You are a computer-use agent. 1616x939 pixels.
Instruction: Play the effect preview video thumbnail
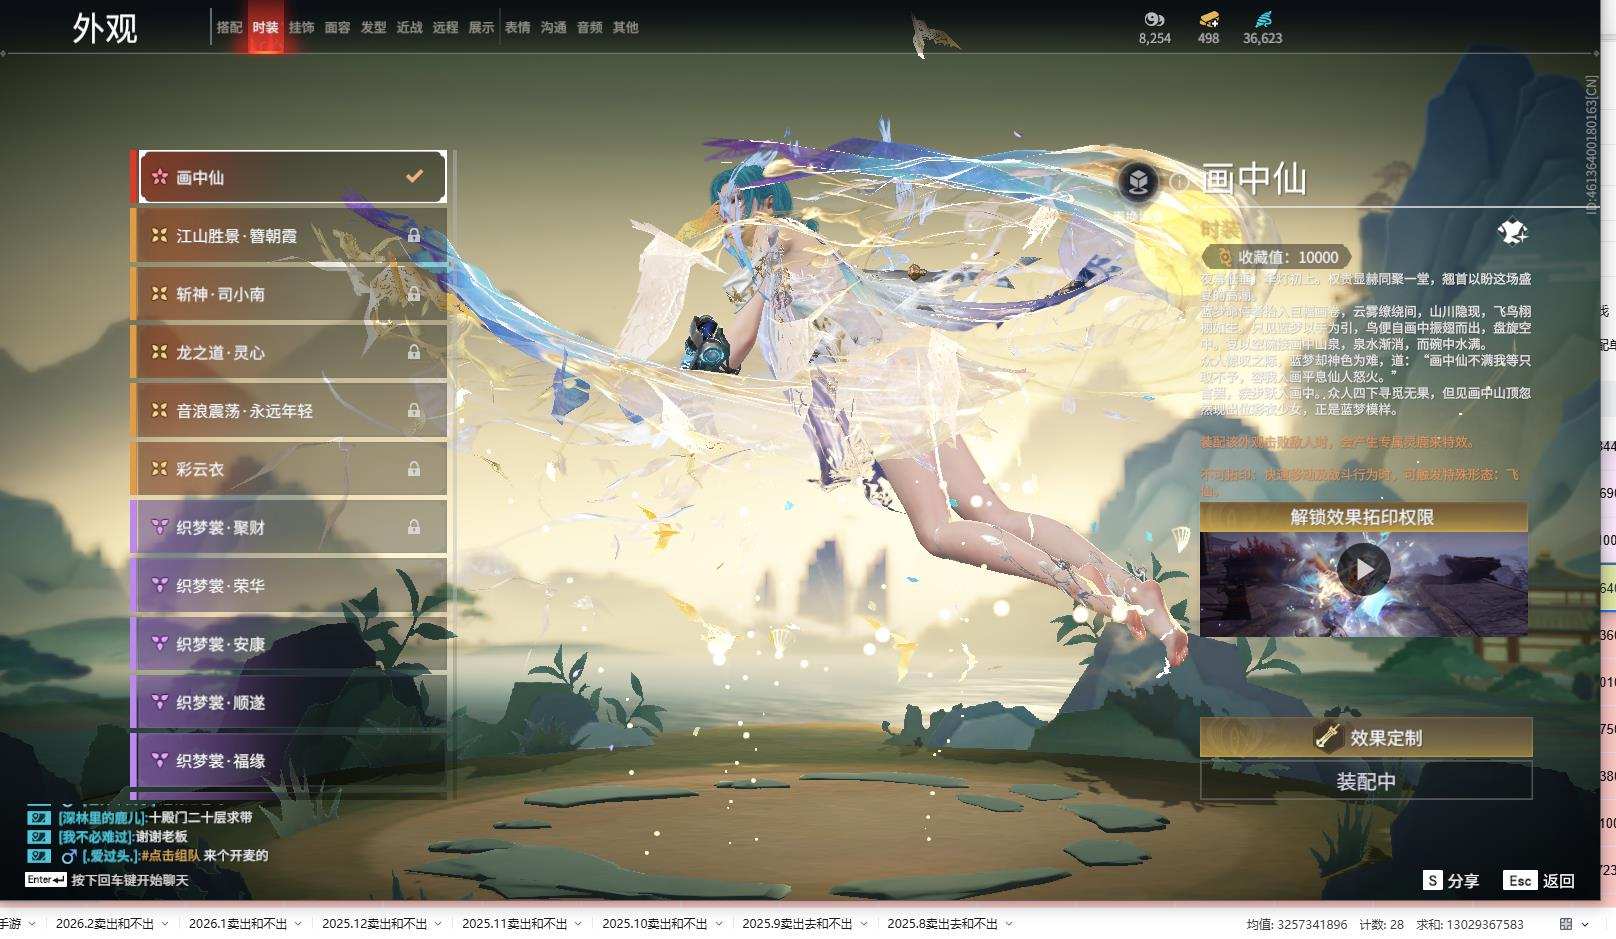[1363, 569]
